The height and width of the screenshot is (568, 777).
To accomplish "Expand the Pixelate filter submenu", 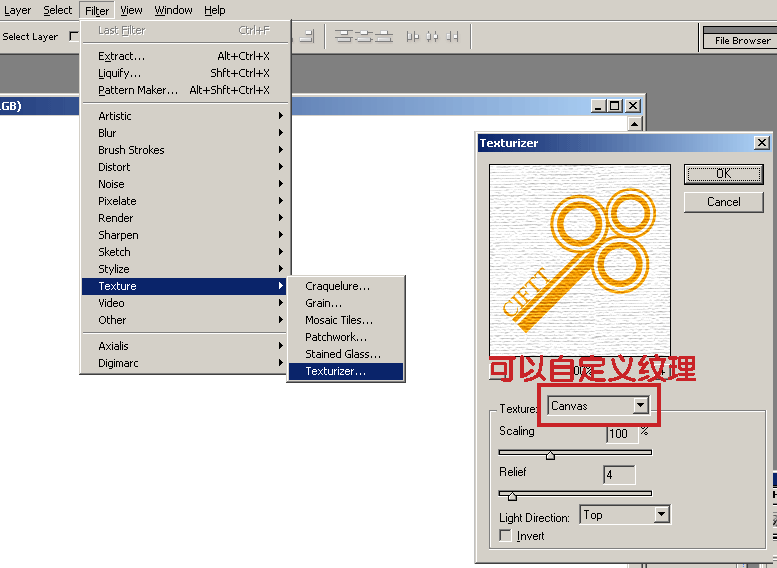I will (186, 201).
